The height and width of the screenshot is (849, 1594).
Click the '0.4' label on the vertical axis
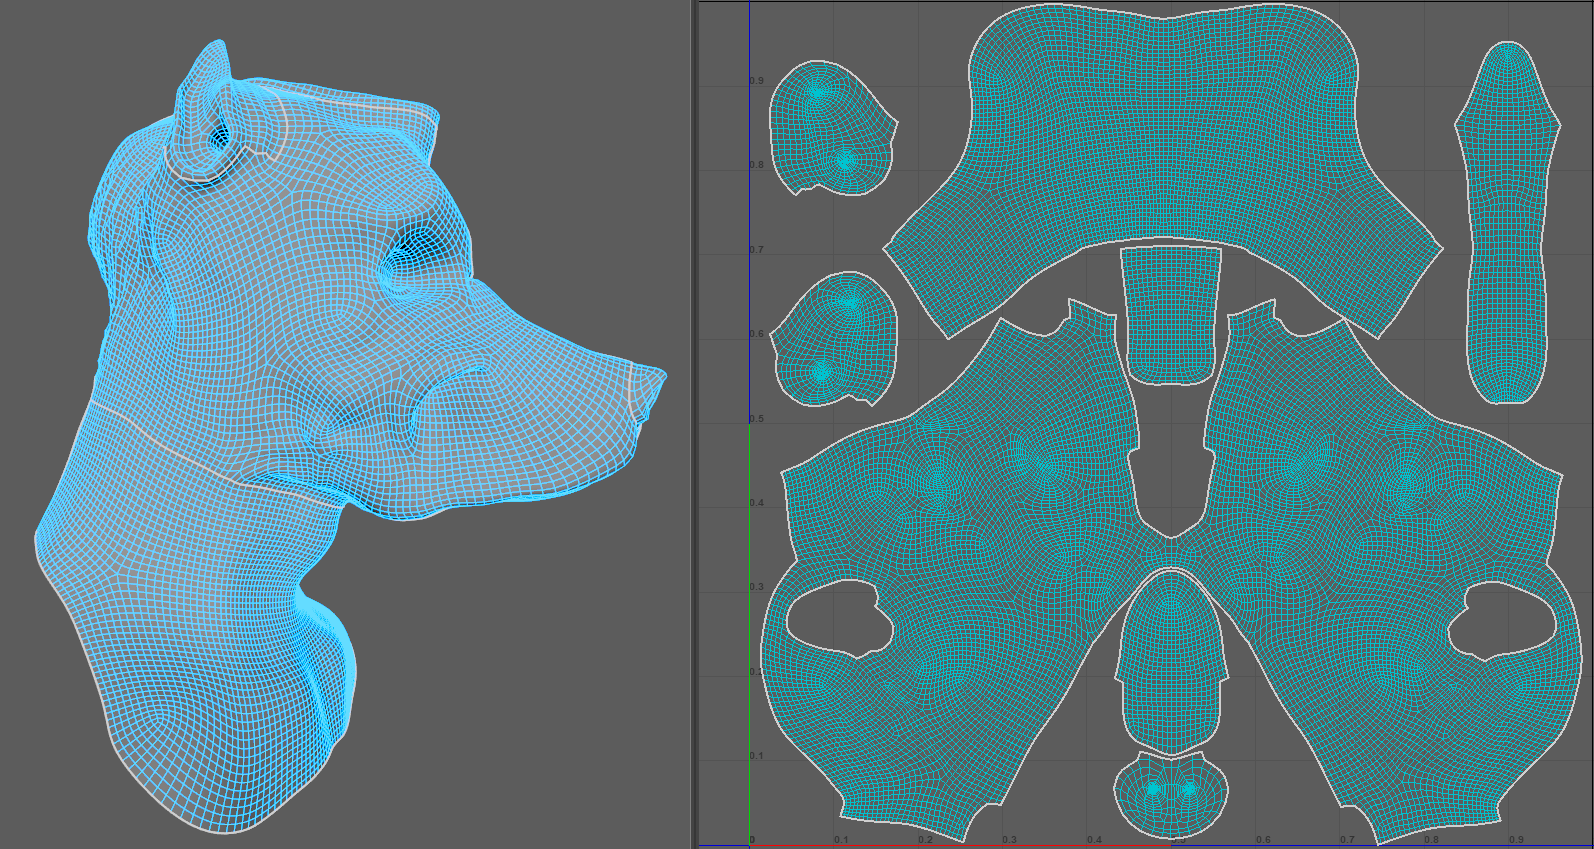point(757,503)
